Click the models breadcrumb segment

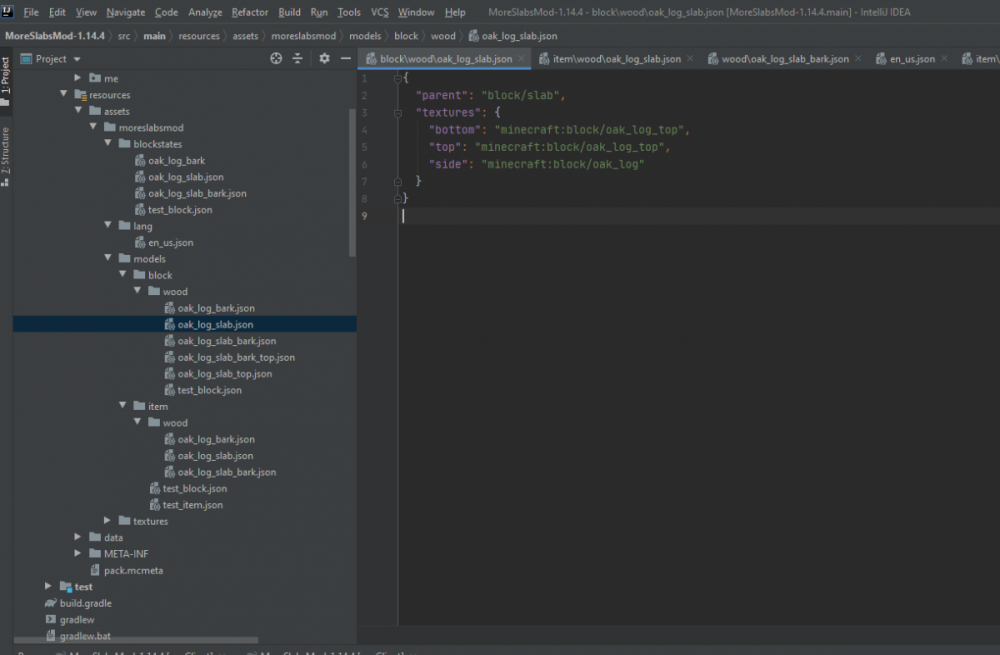(x=365, y=36)
